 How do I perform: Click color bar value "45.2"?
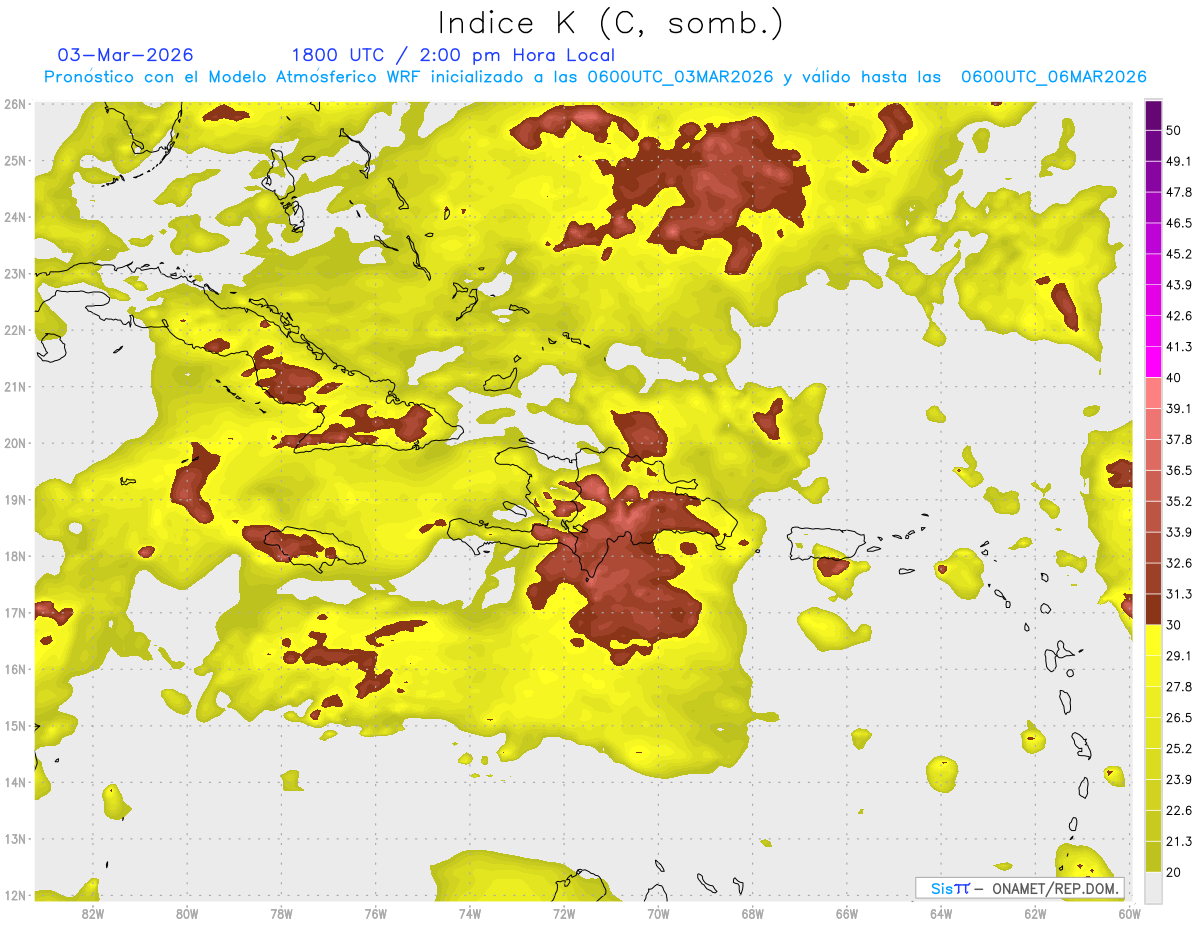[x=1179, y=254]
